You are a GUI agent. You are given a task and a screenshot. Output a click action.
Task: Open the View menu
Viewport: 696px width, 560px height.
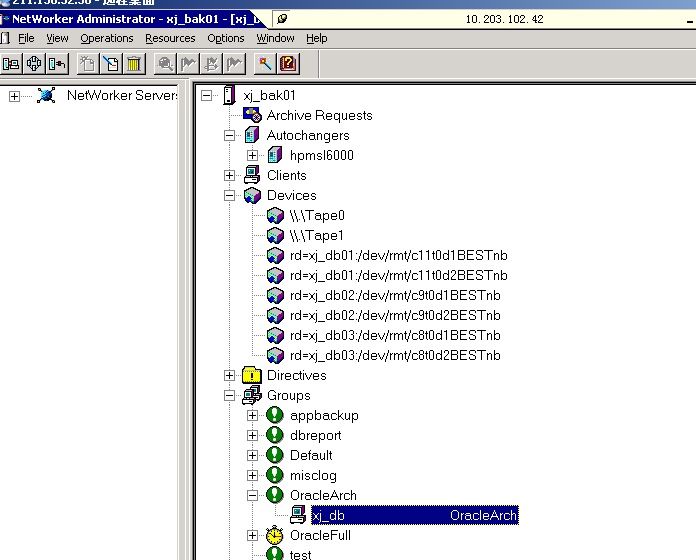57,39
